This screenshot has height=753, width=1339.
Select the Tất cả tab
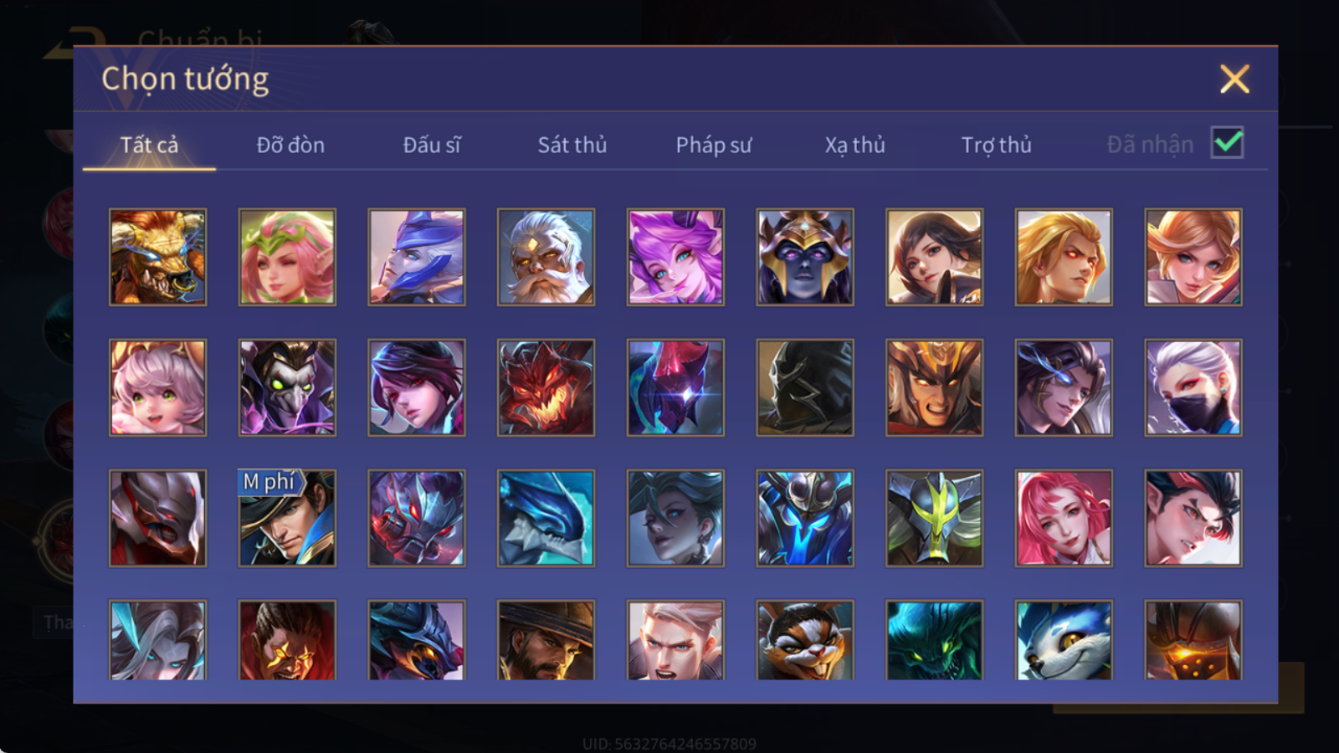click(x=149, y=145)
